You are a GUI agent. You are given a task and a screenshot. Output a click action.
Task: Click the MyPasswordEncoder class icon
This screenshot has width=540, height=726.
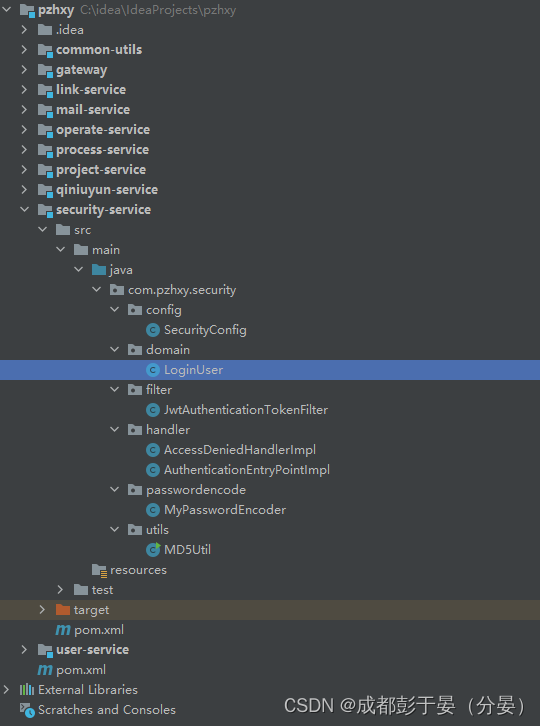[153, 510]
